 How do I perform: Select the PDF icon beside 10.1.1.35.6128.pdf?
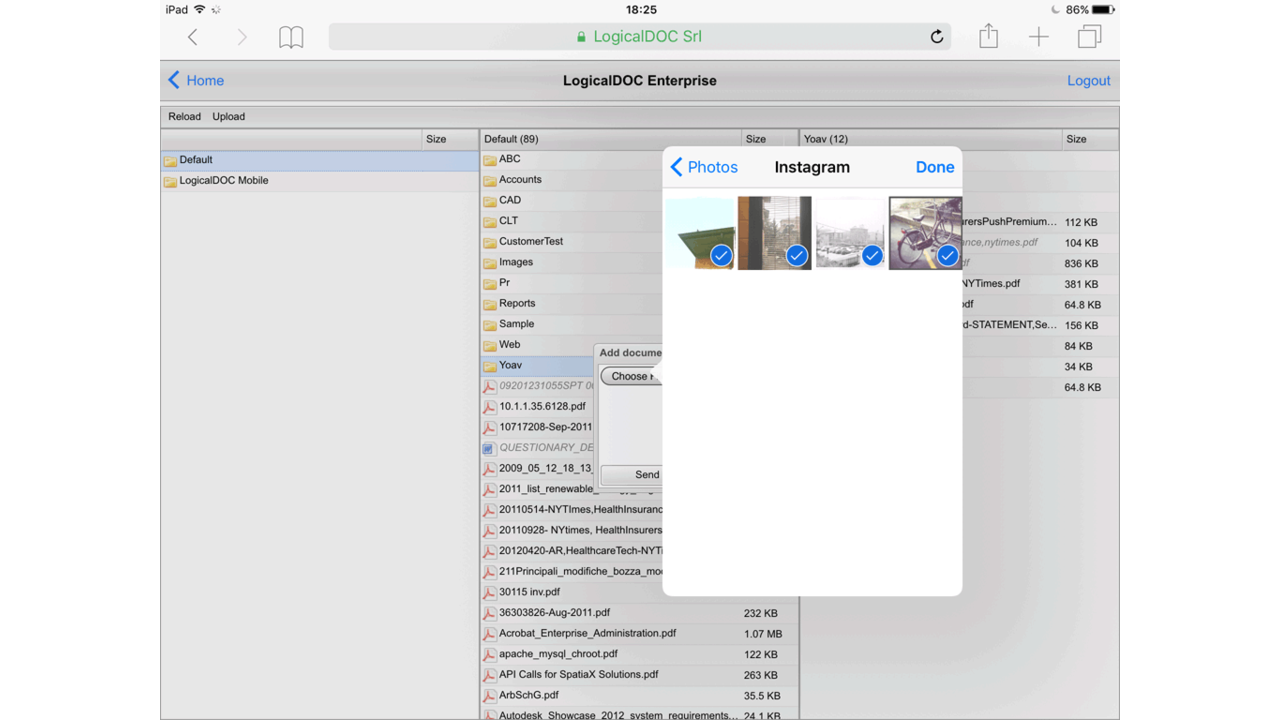[489, 406]
